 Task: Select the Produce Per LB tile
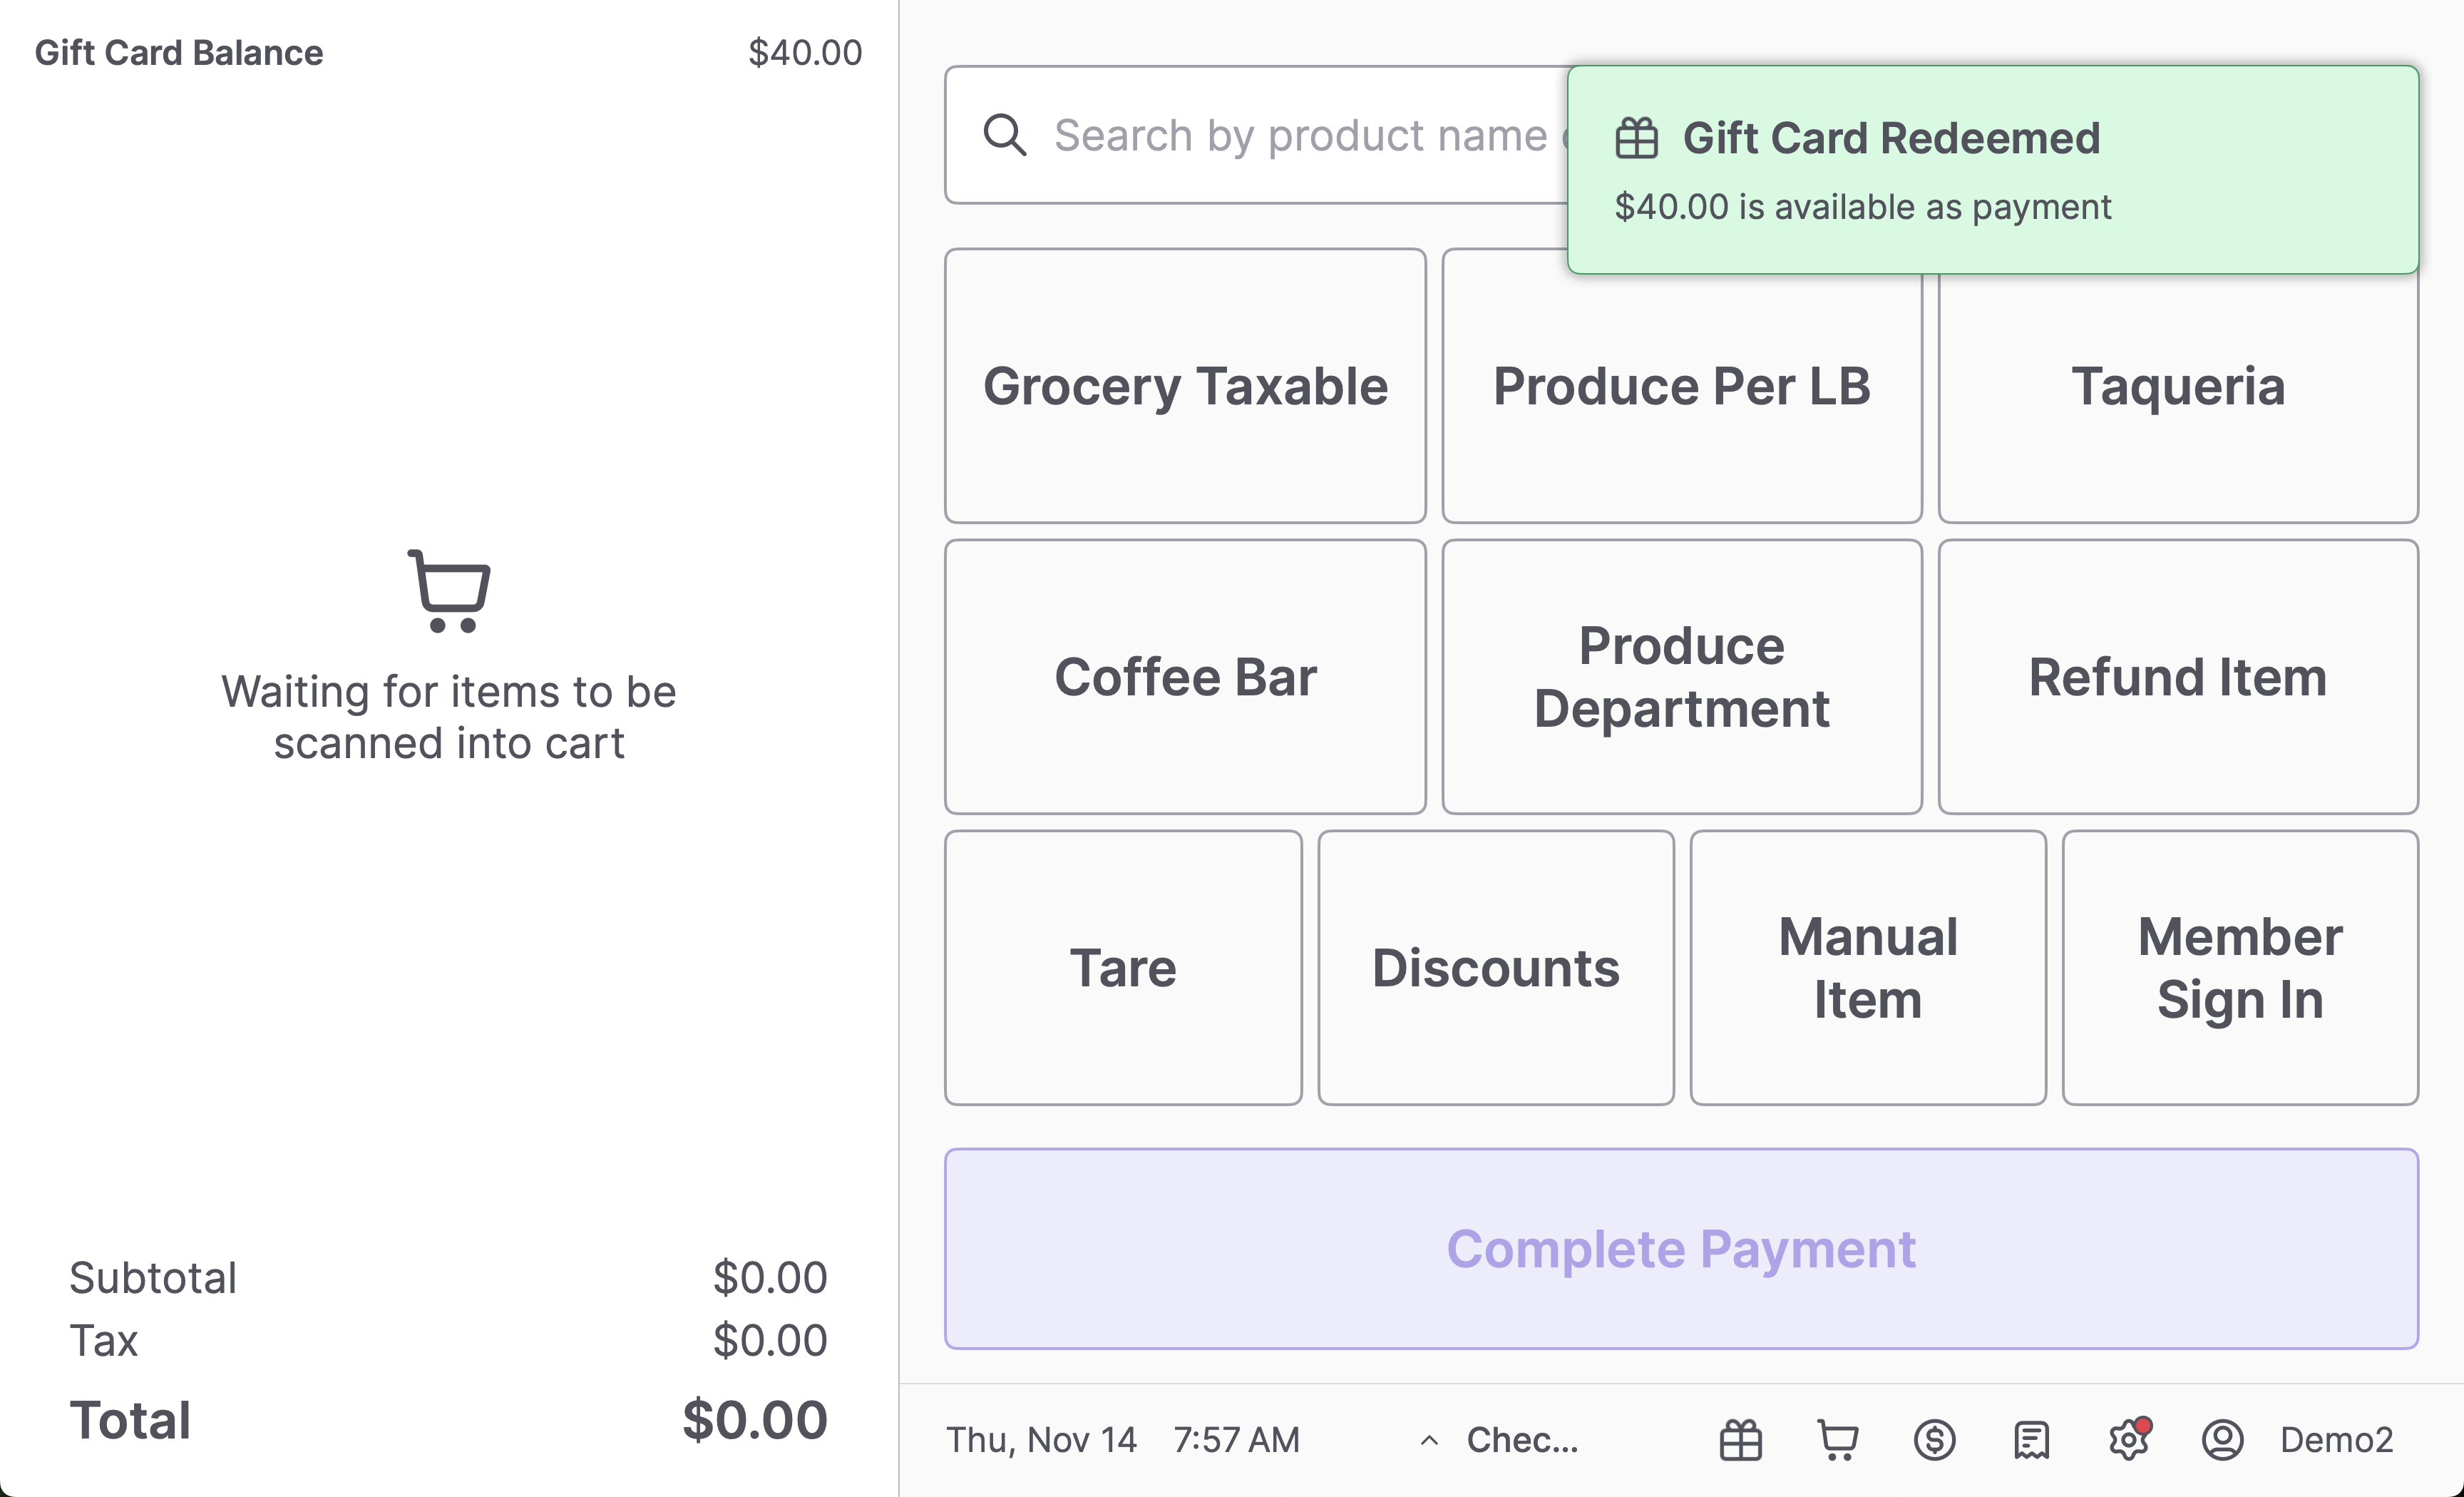(1682, 386)
